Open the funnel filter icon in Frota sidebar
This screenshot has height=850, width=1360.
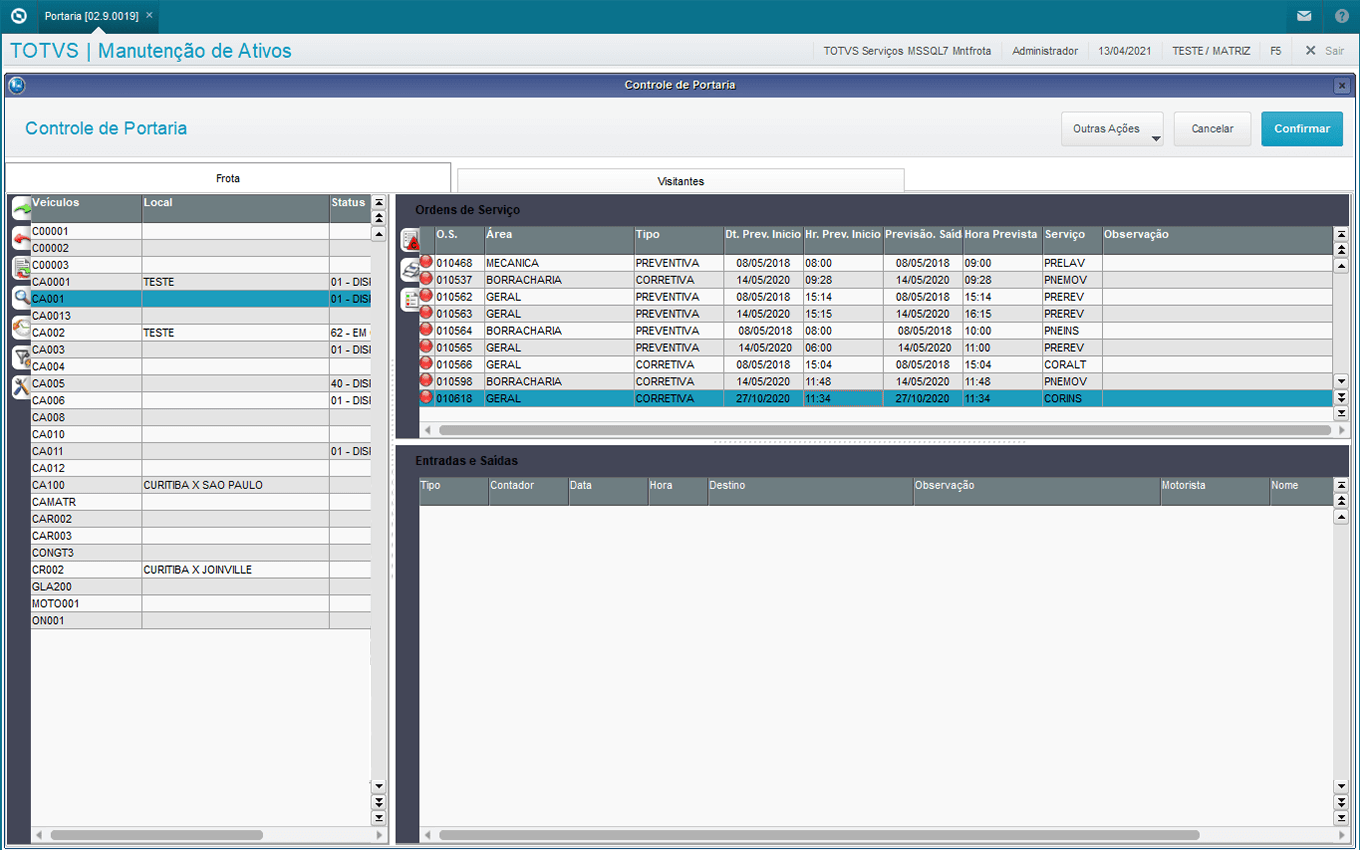pos(21,357)
